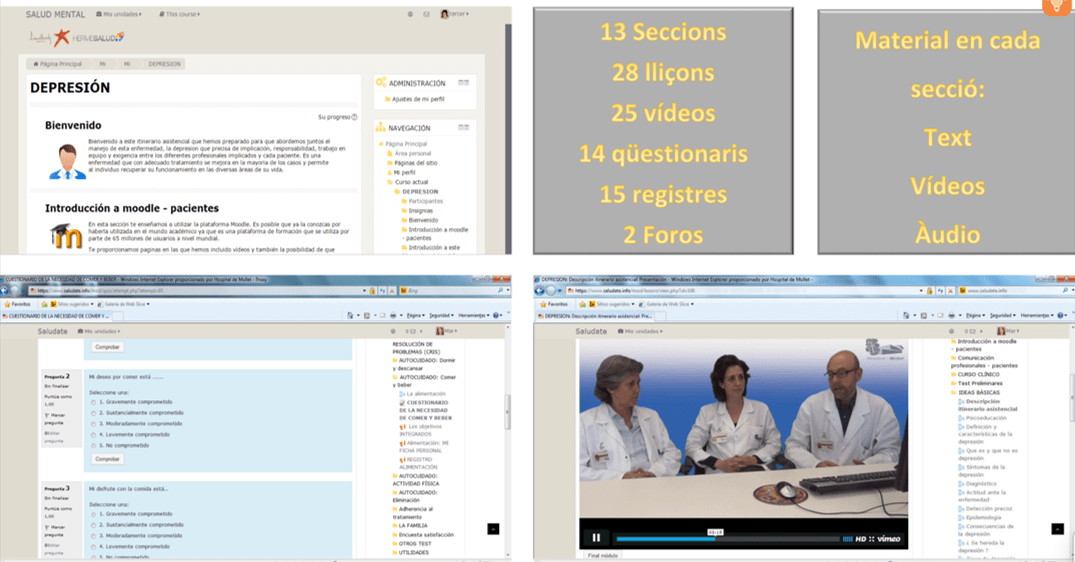The width and height of the screenshot is (1075, 562).
Task: Click Comprobar button below Pregunta 2 options
Action: click(107, 459)
